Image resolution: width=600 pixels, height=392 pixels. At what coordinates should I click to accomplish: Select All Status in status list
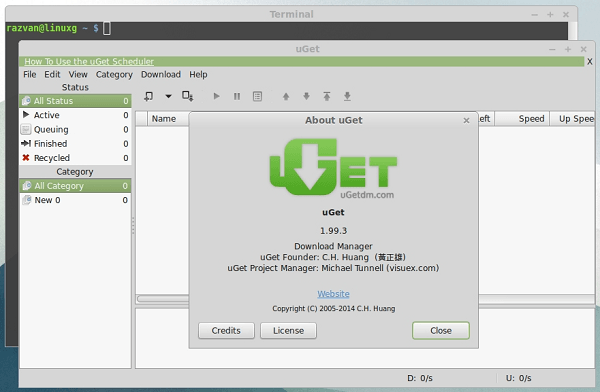pos(75,101)
